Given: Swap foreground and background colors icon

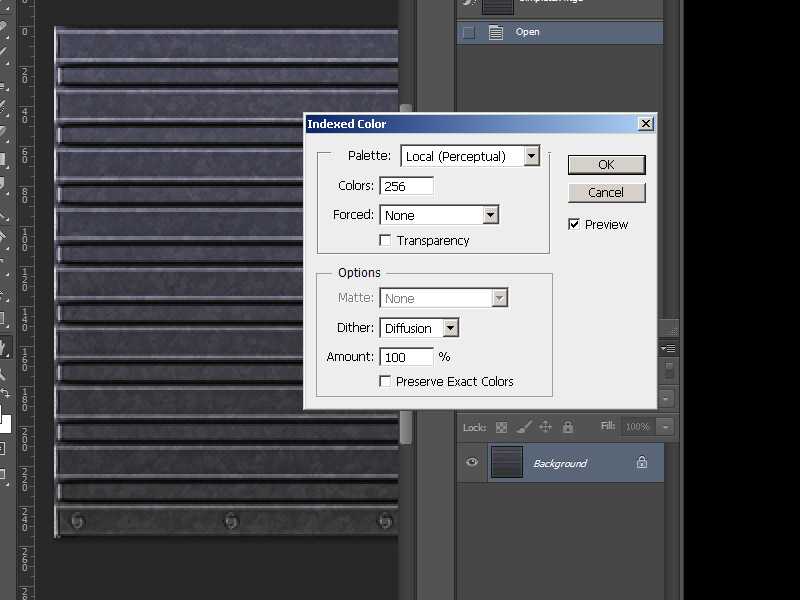Looking at the screenshot, I should pyautogui.click(x=5, y=393).
